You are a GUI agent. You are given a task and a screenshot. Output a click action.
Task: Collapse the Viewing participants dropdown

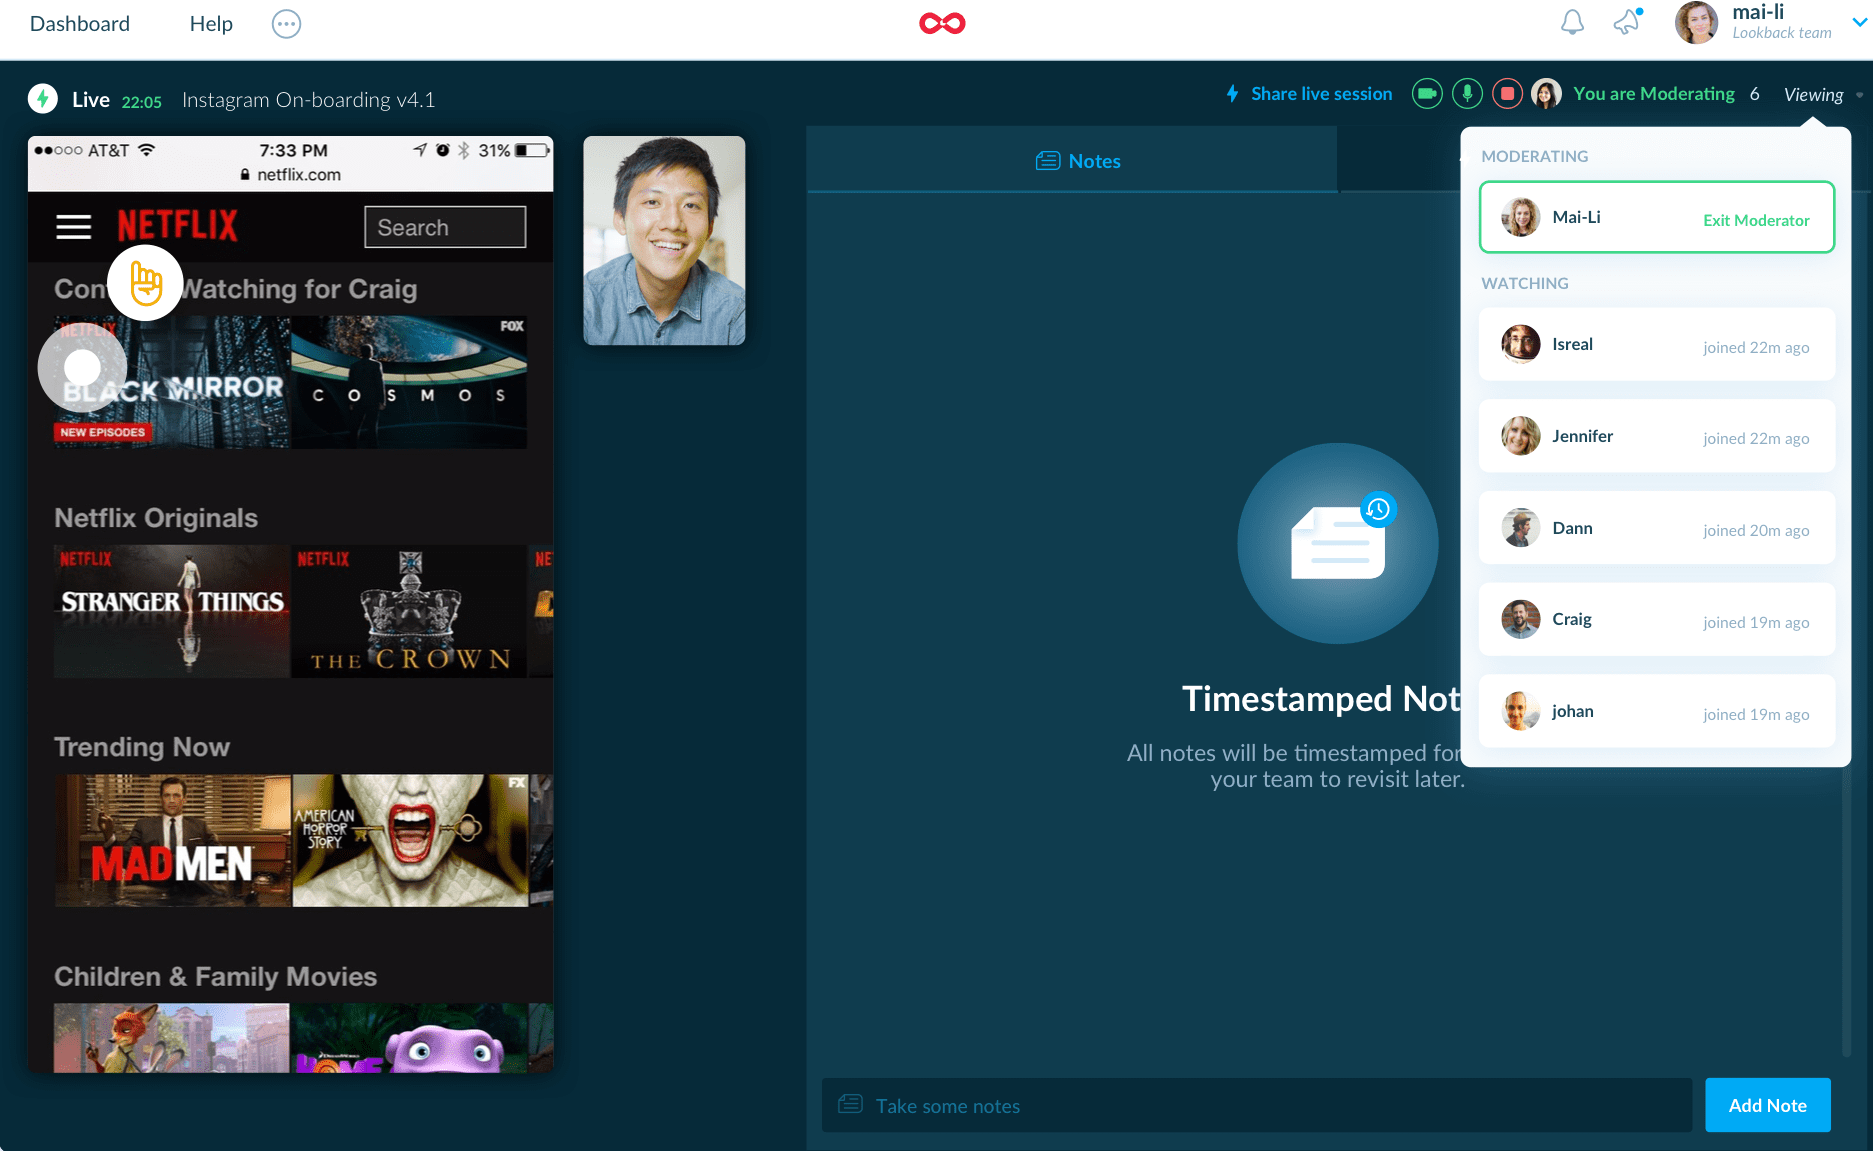pos(1822,95)
